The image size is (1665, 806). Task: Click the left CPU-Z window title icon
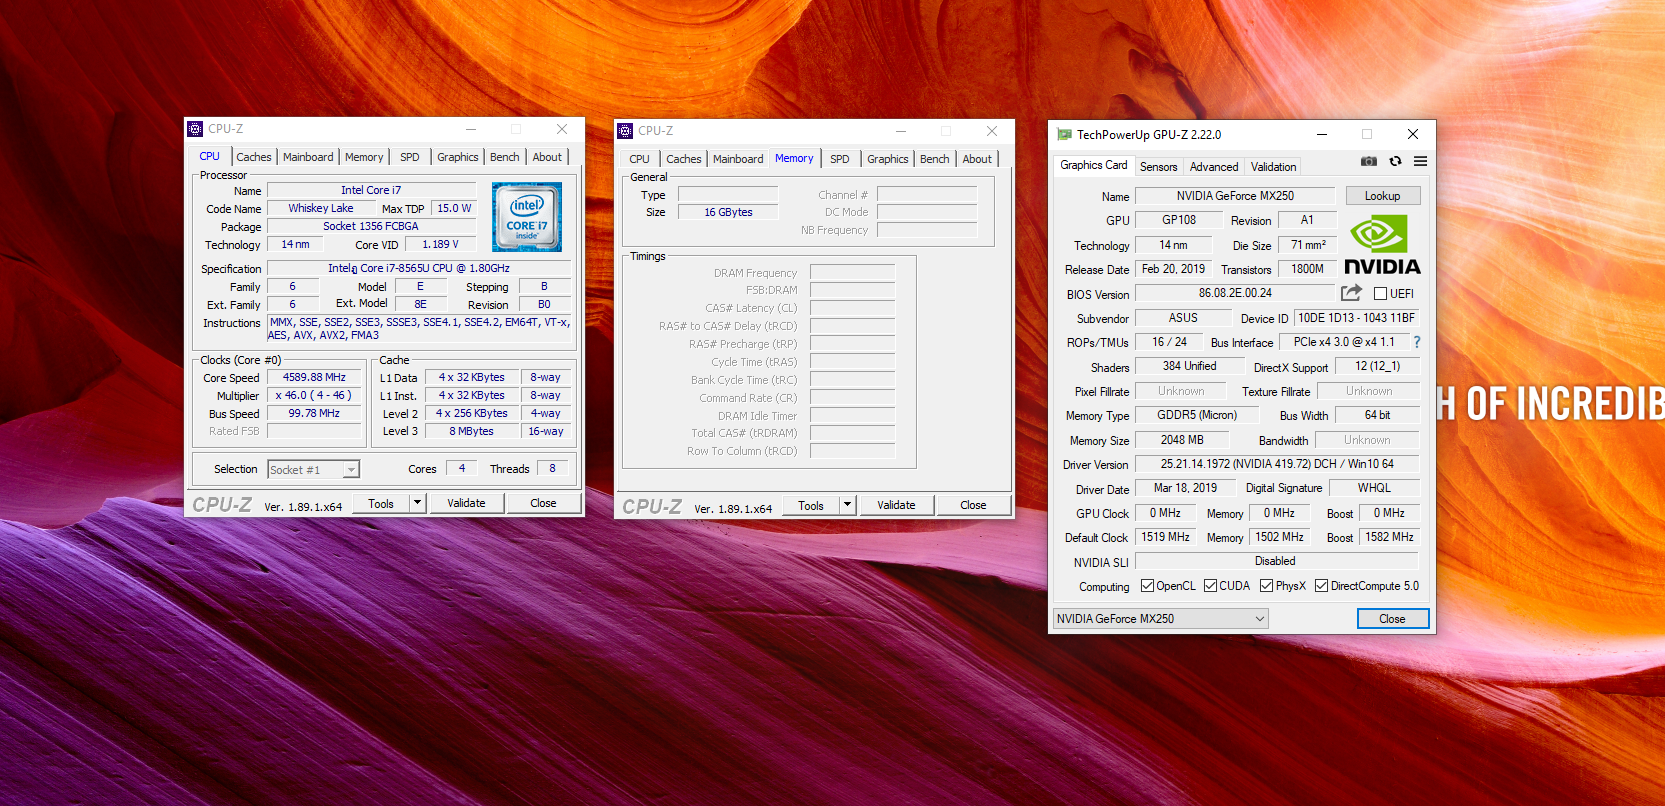click(195, 129)
